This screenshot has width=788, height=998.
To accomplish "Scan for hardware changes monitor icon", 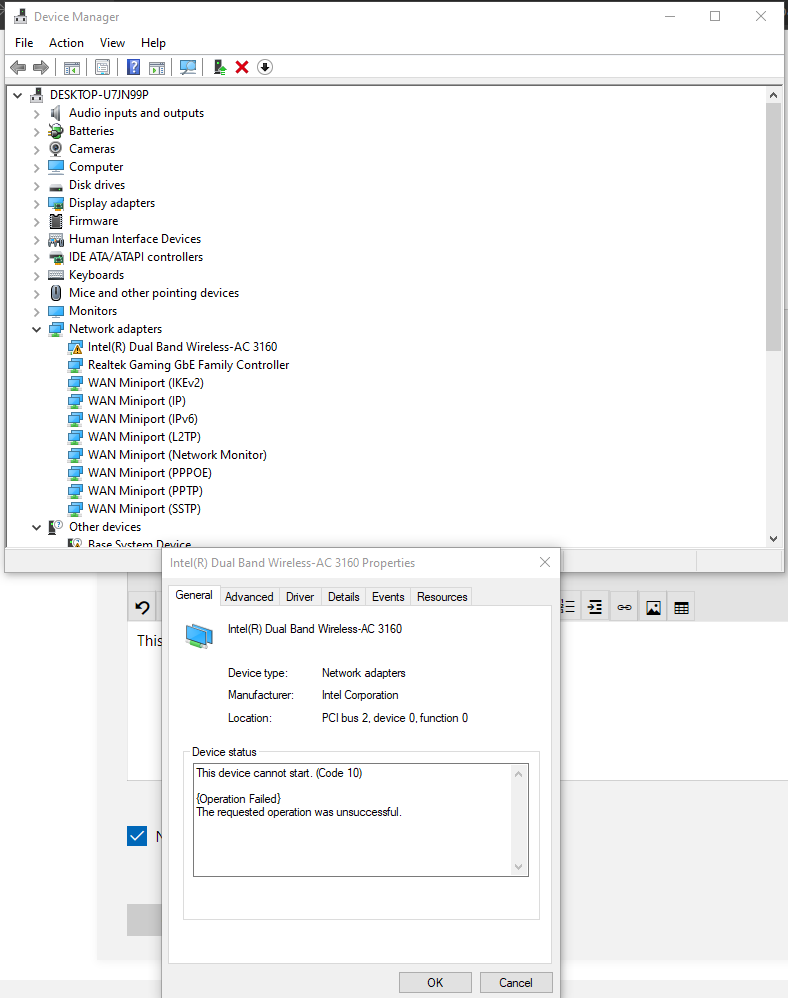I will coord(188,67).
